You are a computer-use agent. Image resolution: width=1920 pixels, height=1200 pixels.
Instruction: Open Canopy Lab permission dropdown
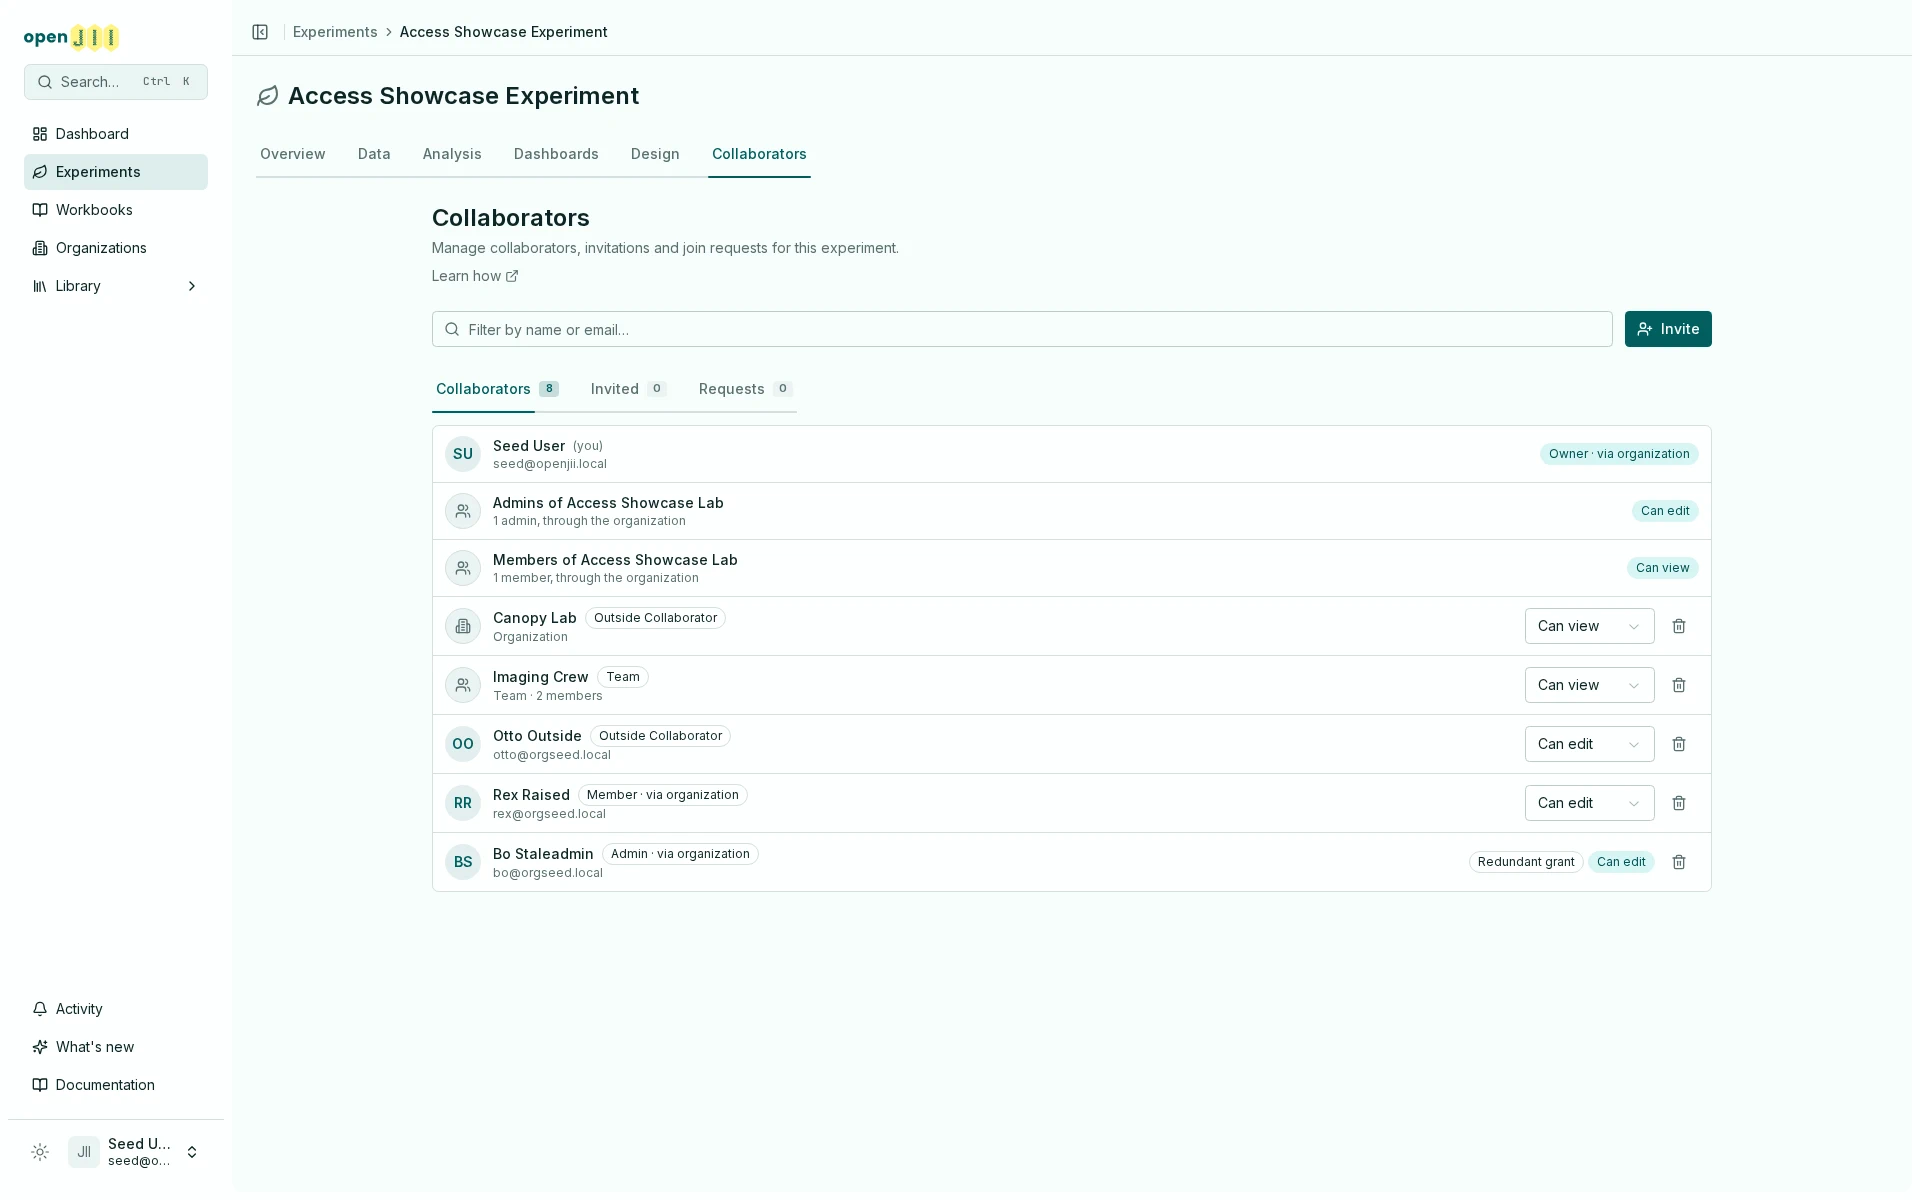pos(1589,626)
